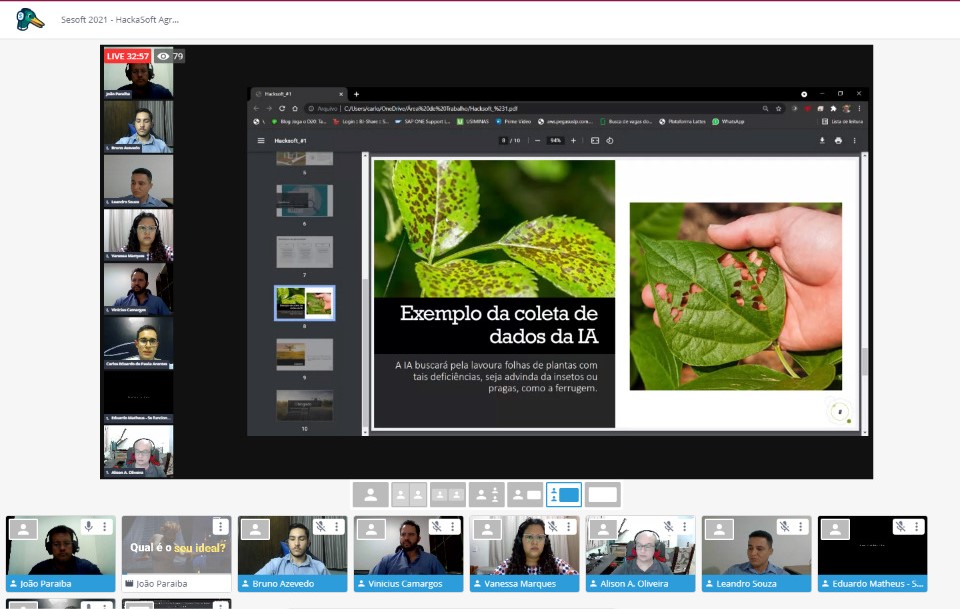This screenshot has height=609, width=960.
Task: Zoom out the PDF with the minus button
Action: 538,141
